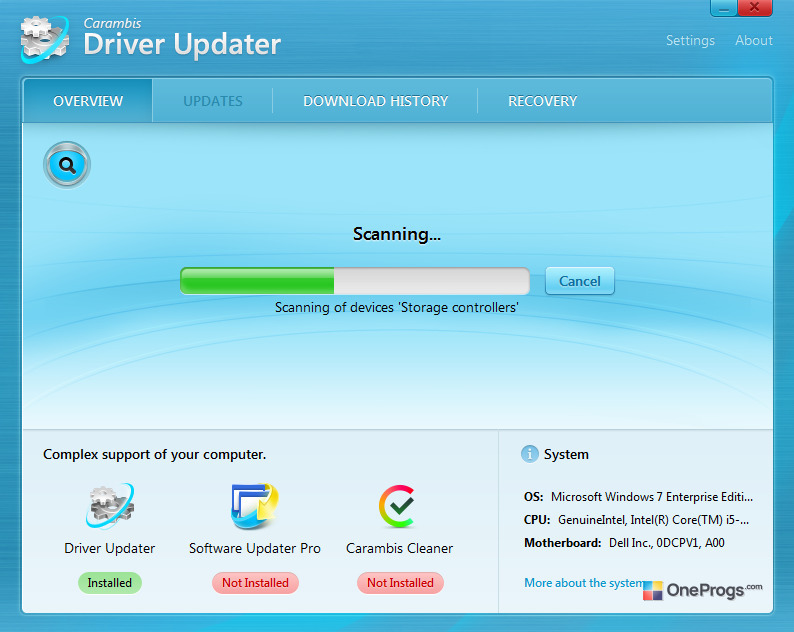Viewport: 794px width, 632px height.
Task: Click the Motherboard Dell Inc. line
Action: tap(624, 543)
